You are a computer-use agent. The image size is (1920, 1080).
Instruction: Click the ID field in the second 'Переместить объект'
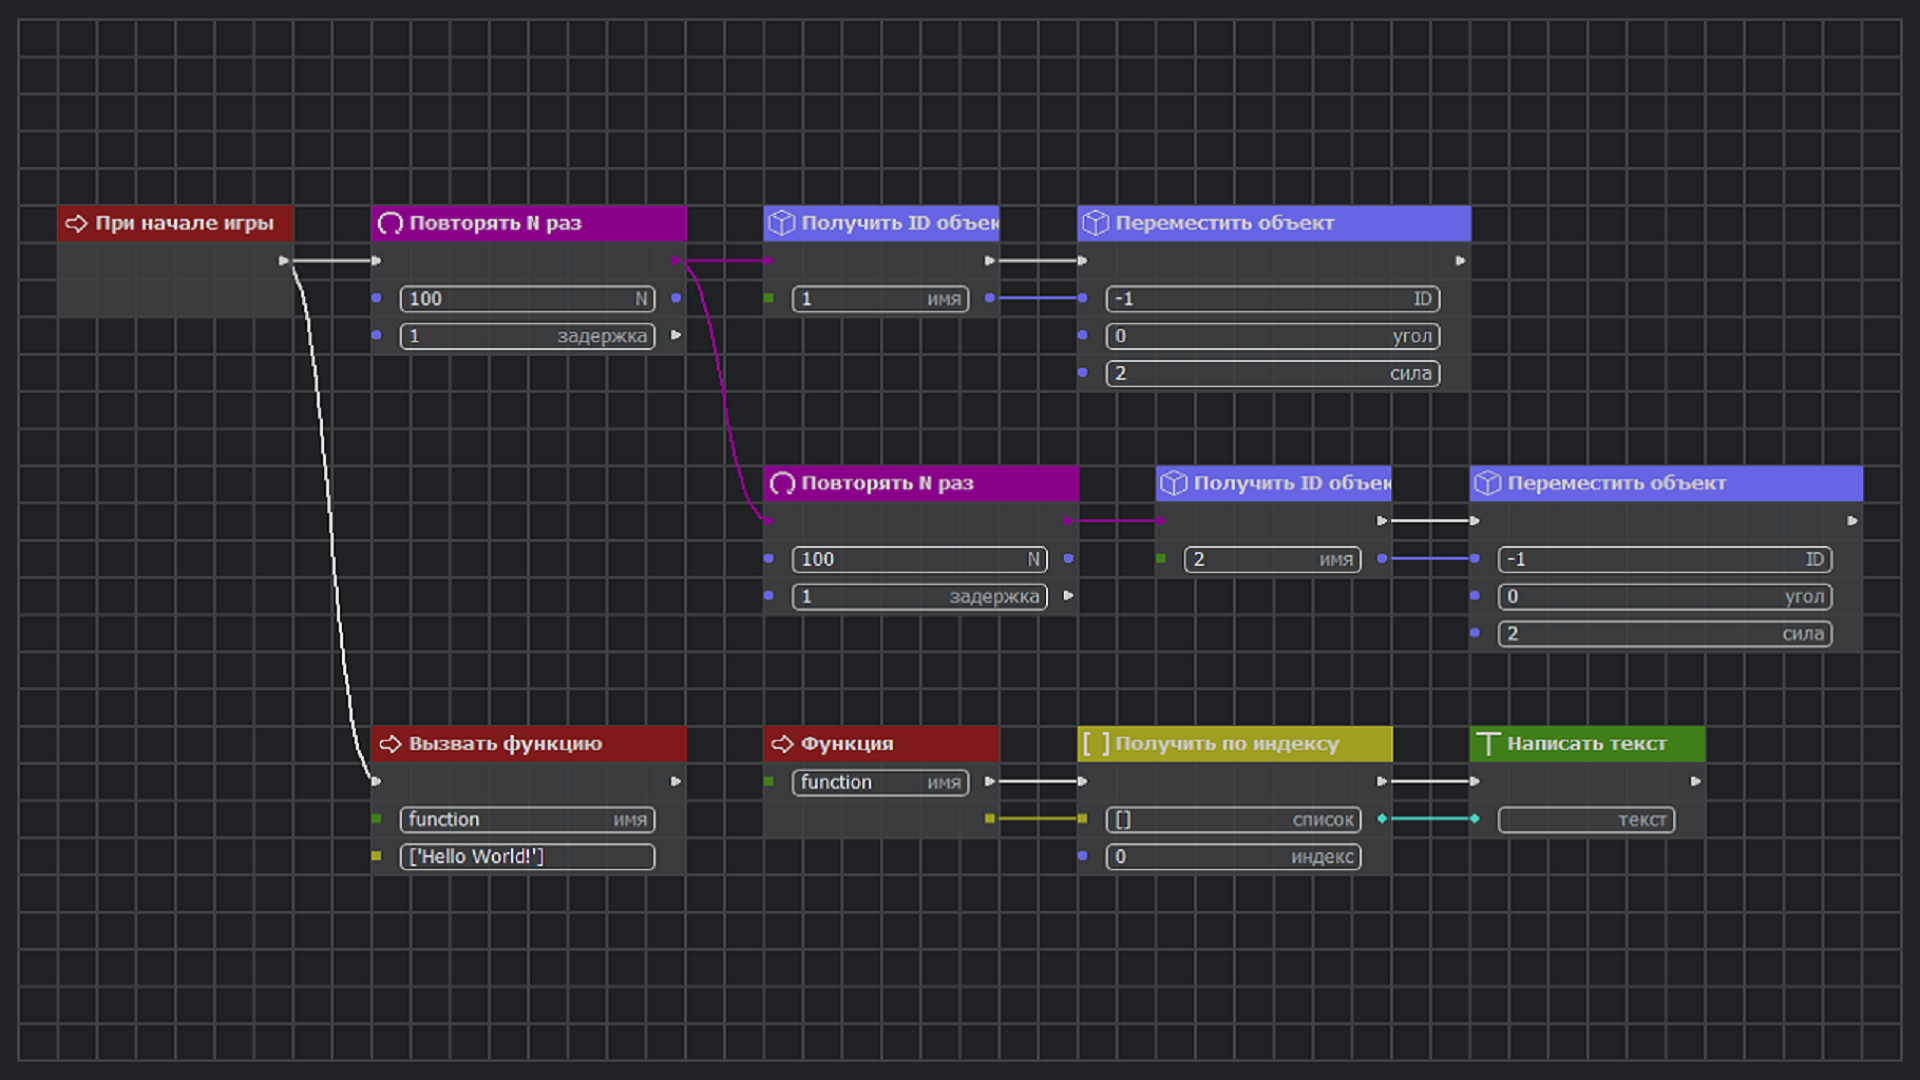(1665, 559)
